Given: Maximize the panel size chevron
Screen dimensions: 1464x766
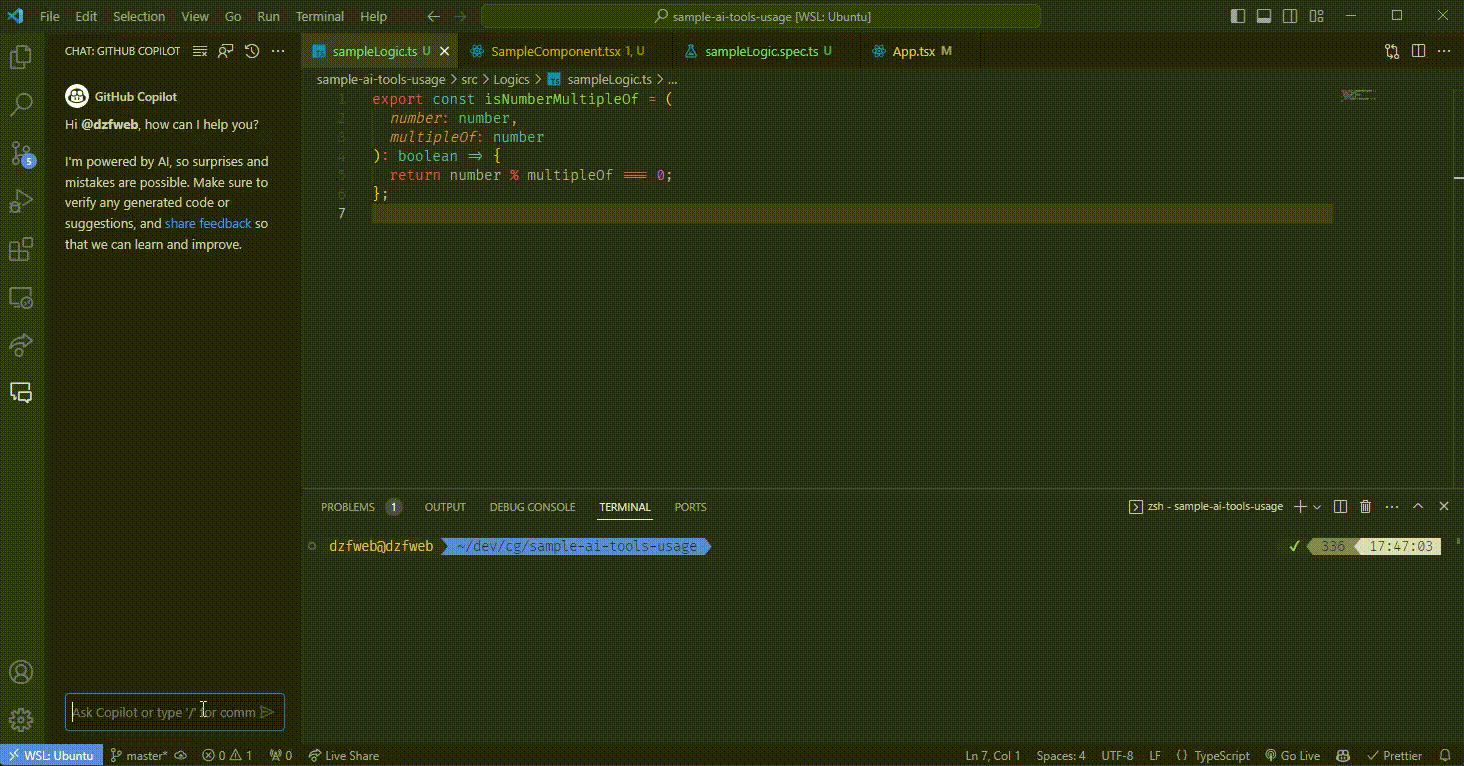Looking at the screenshot, I should click(1418, 507).
